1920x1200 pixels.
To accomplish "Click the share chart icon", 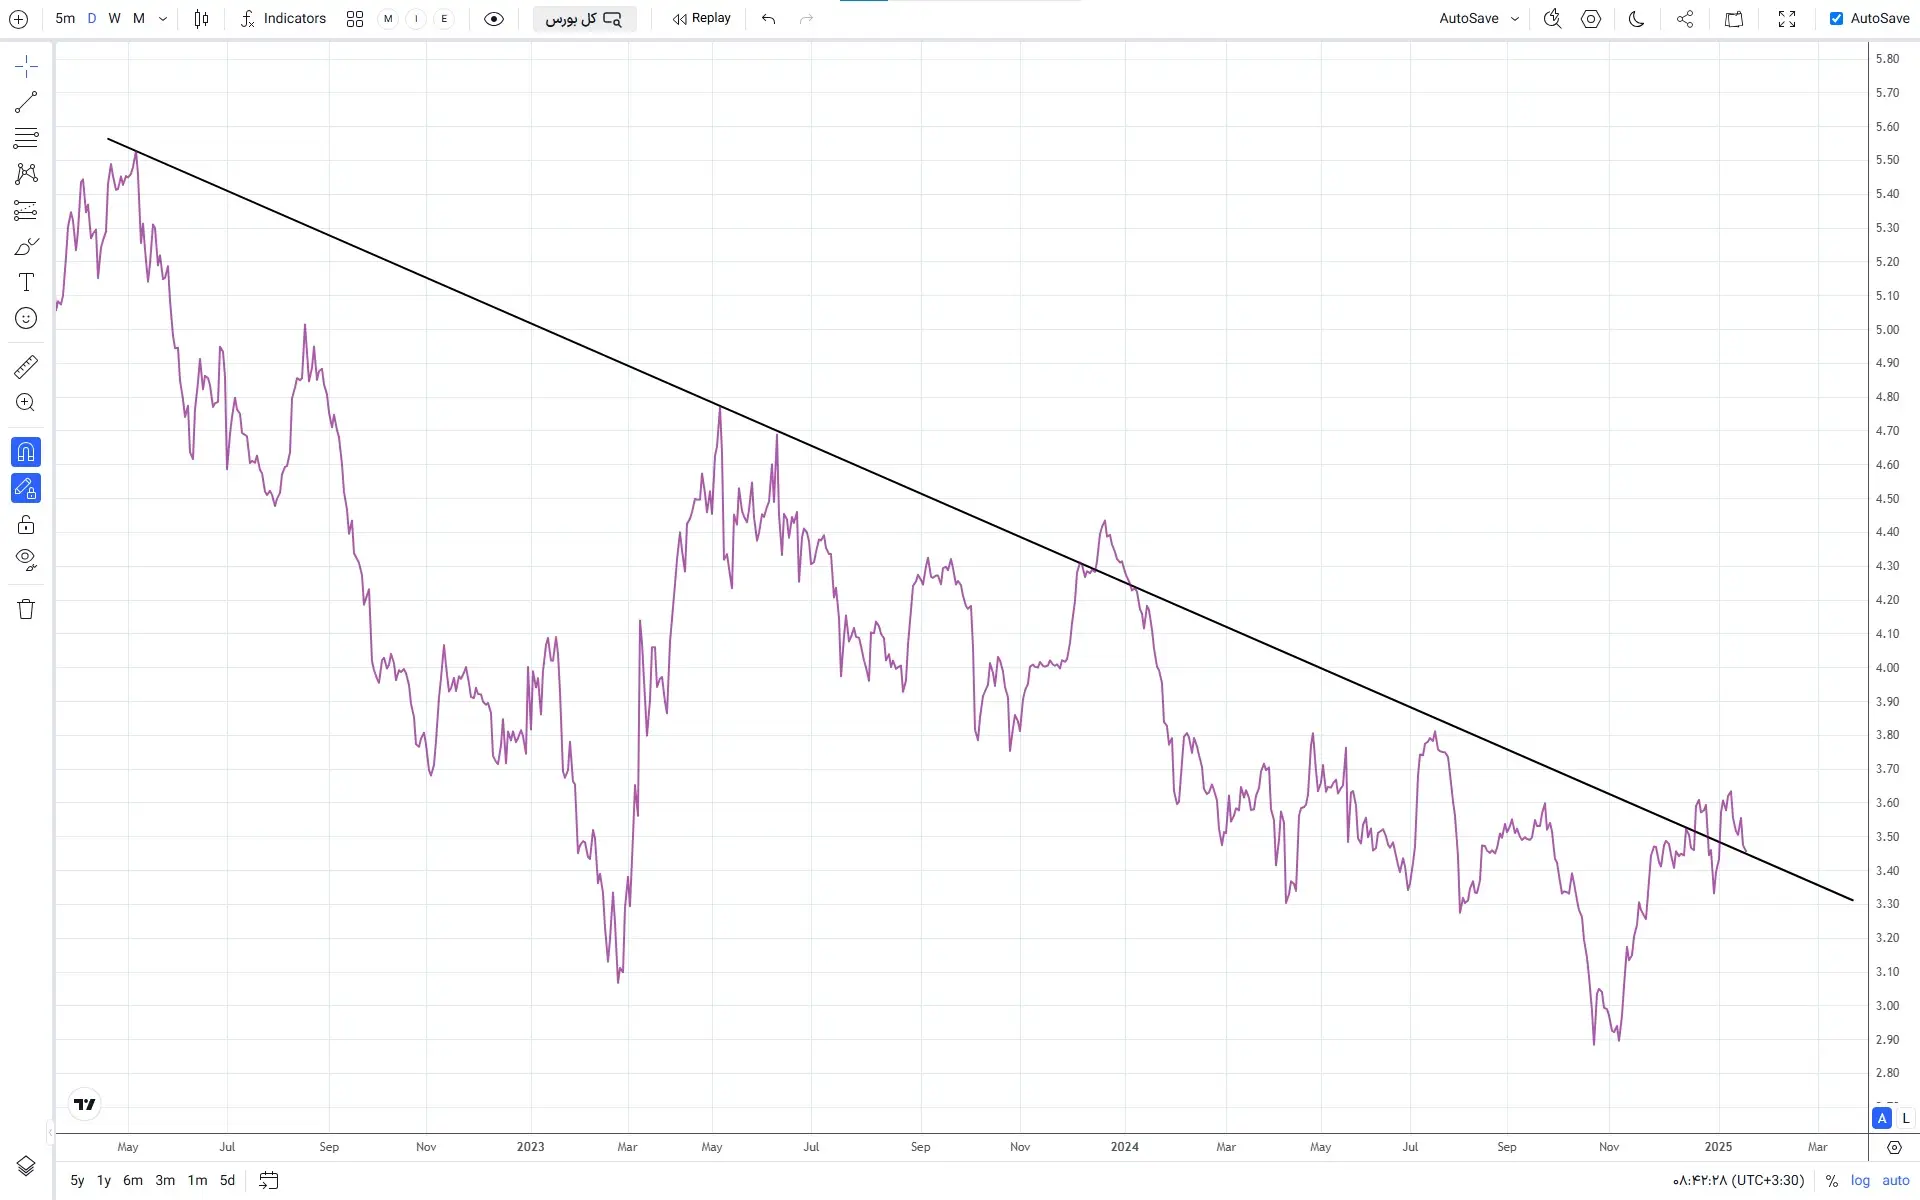I will tap(1685, 19).
